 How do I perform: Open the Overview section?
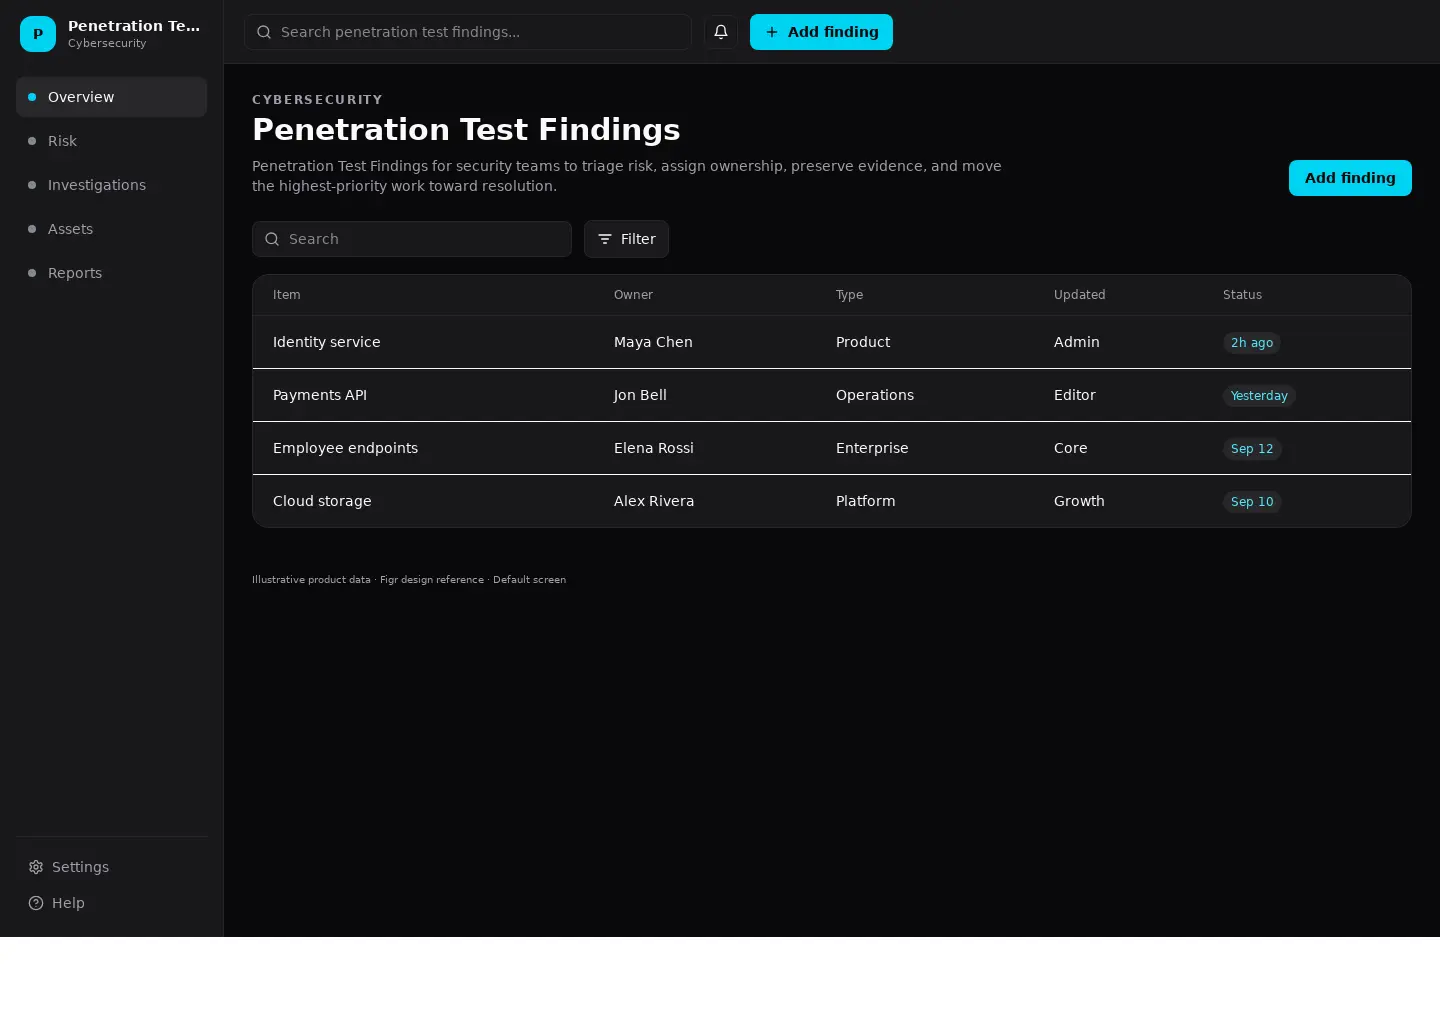(111, 97)
